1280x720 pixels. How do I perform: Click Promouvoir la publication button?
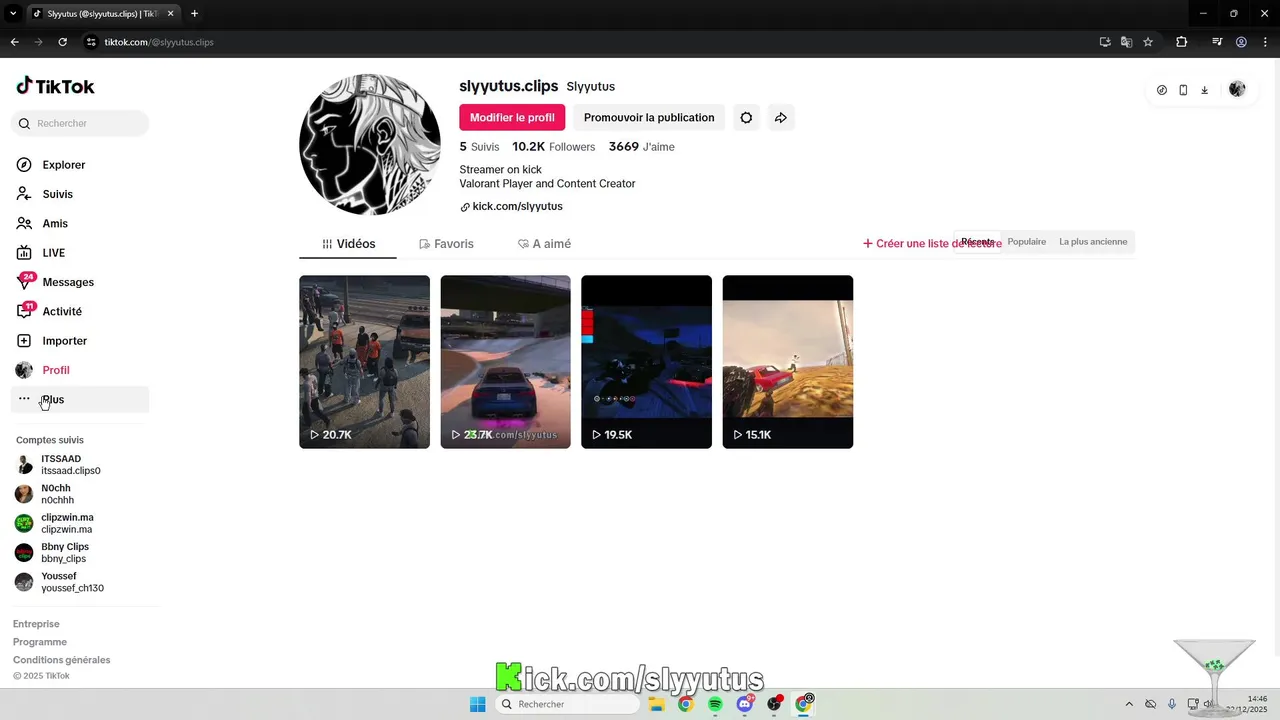tap(649, 117)
